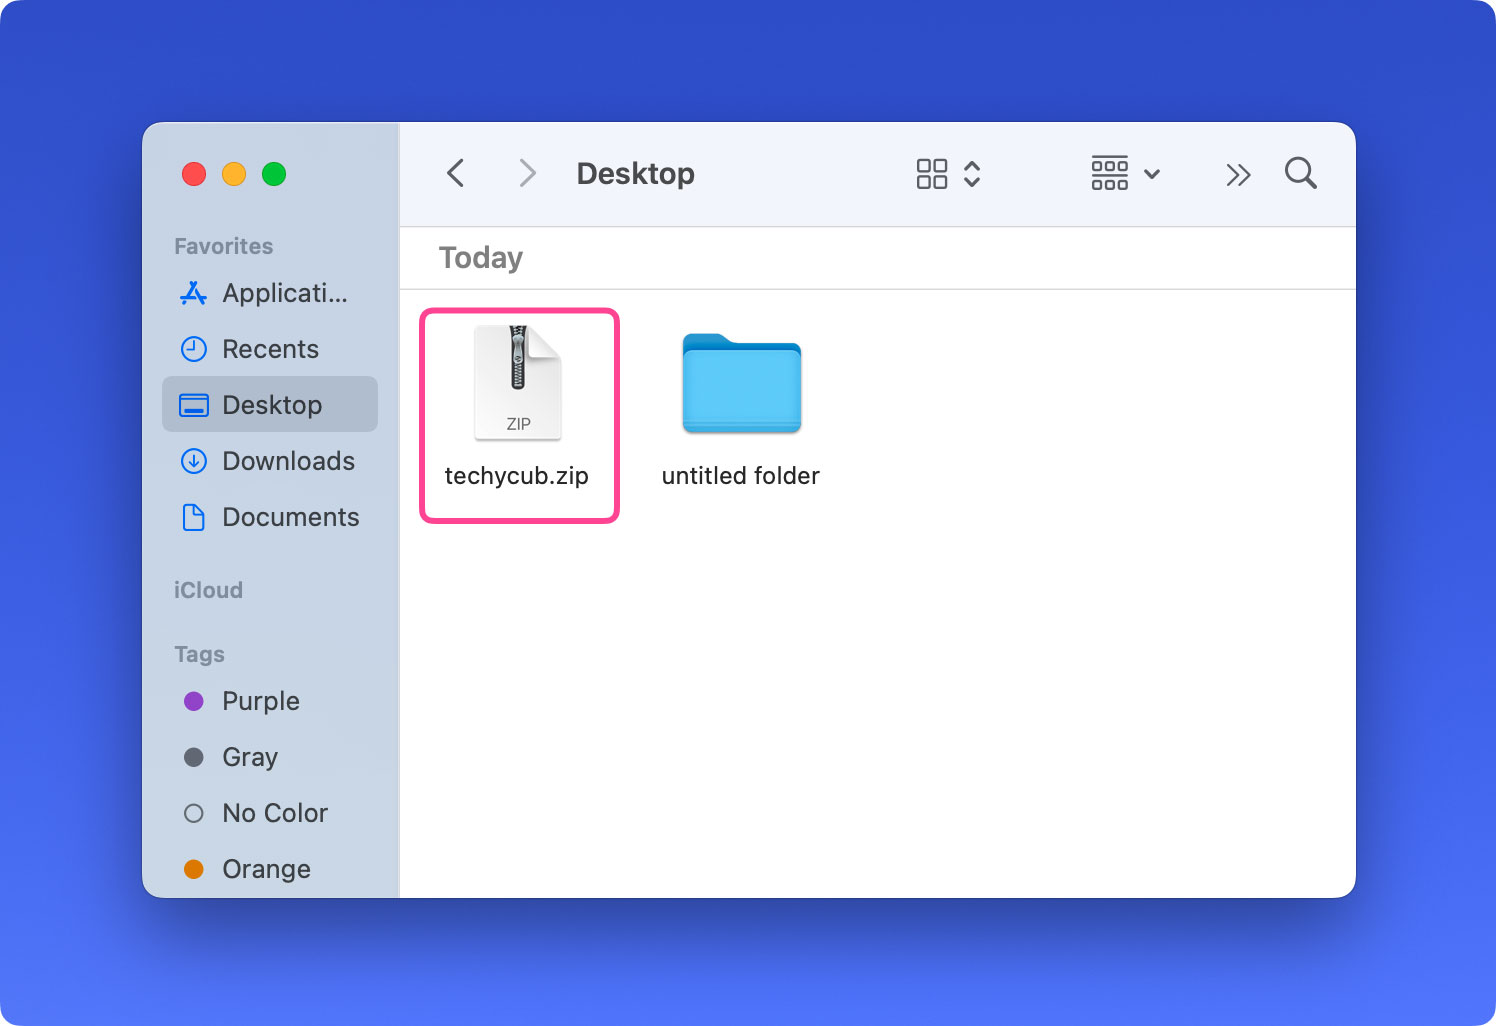Open the Downloads sidebar location
This screenshot has height=1026, width=1496.
point(288,461)
